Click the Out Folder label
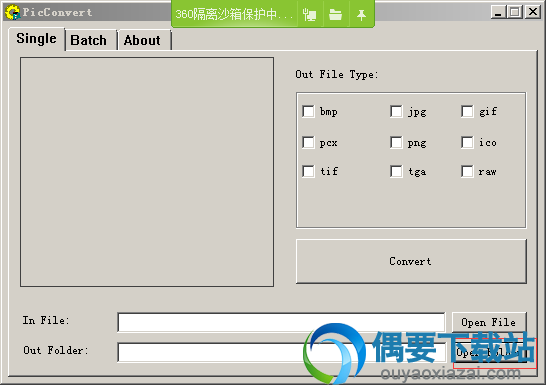 [56, 350]
